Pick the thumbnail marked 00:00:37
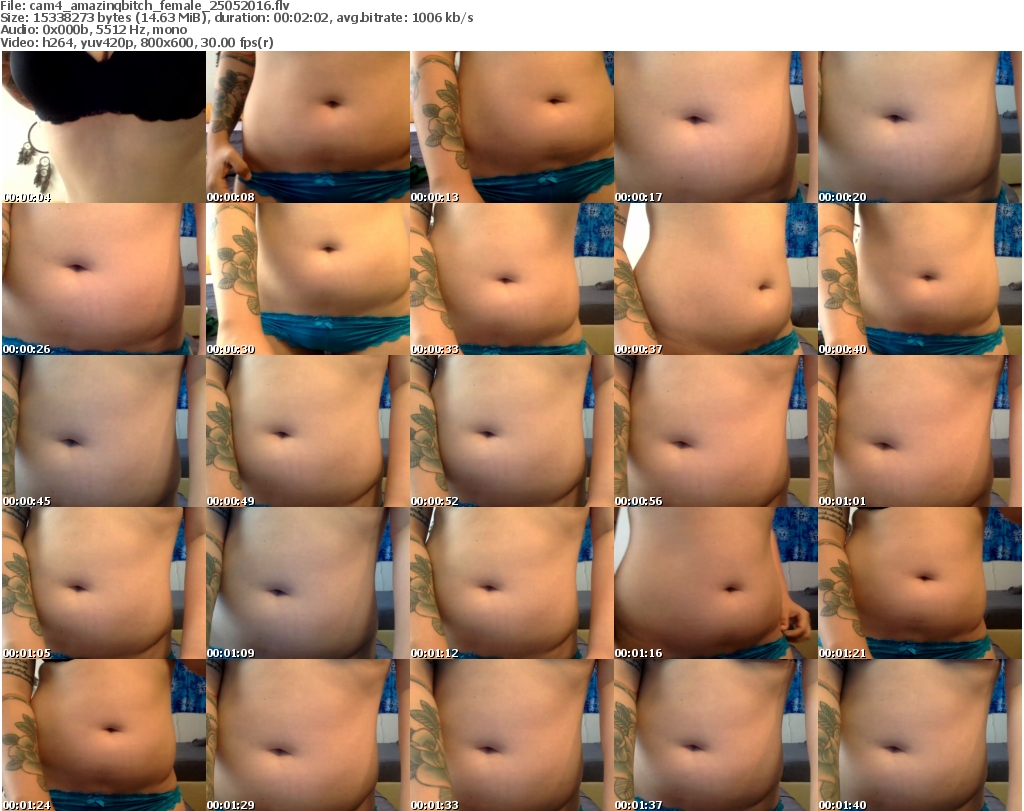The height and width of the screenshot is (811, 1024). pos(716,279)
